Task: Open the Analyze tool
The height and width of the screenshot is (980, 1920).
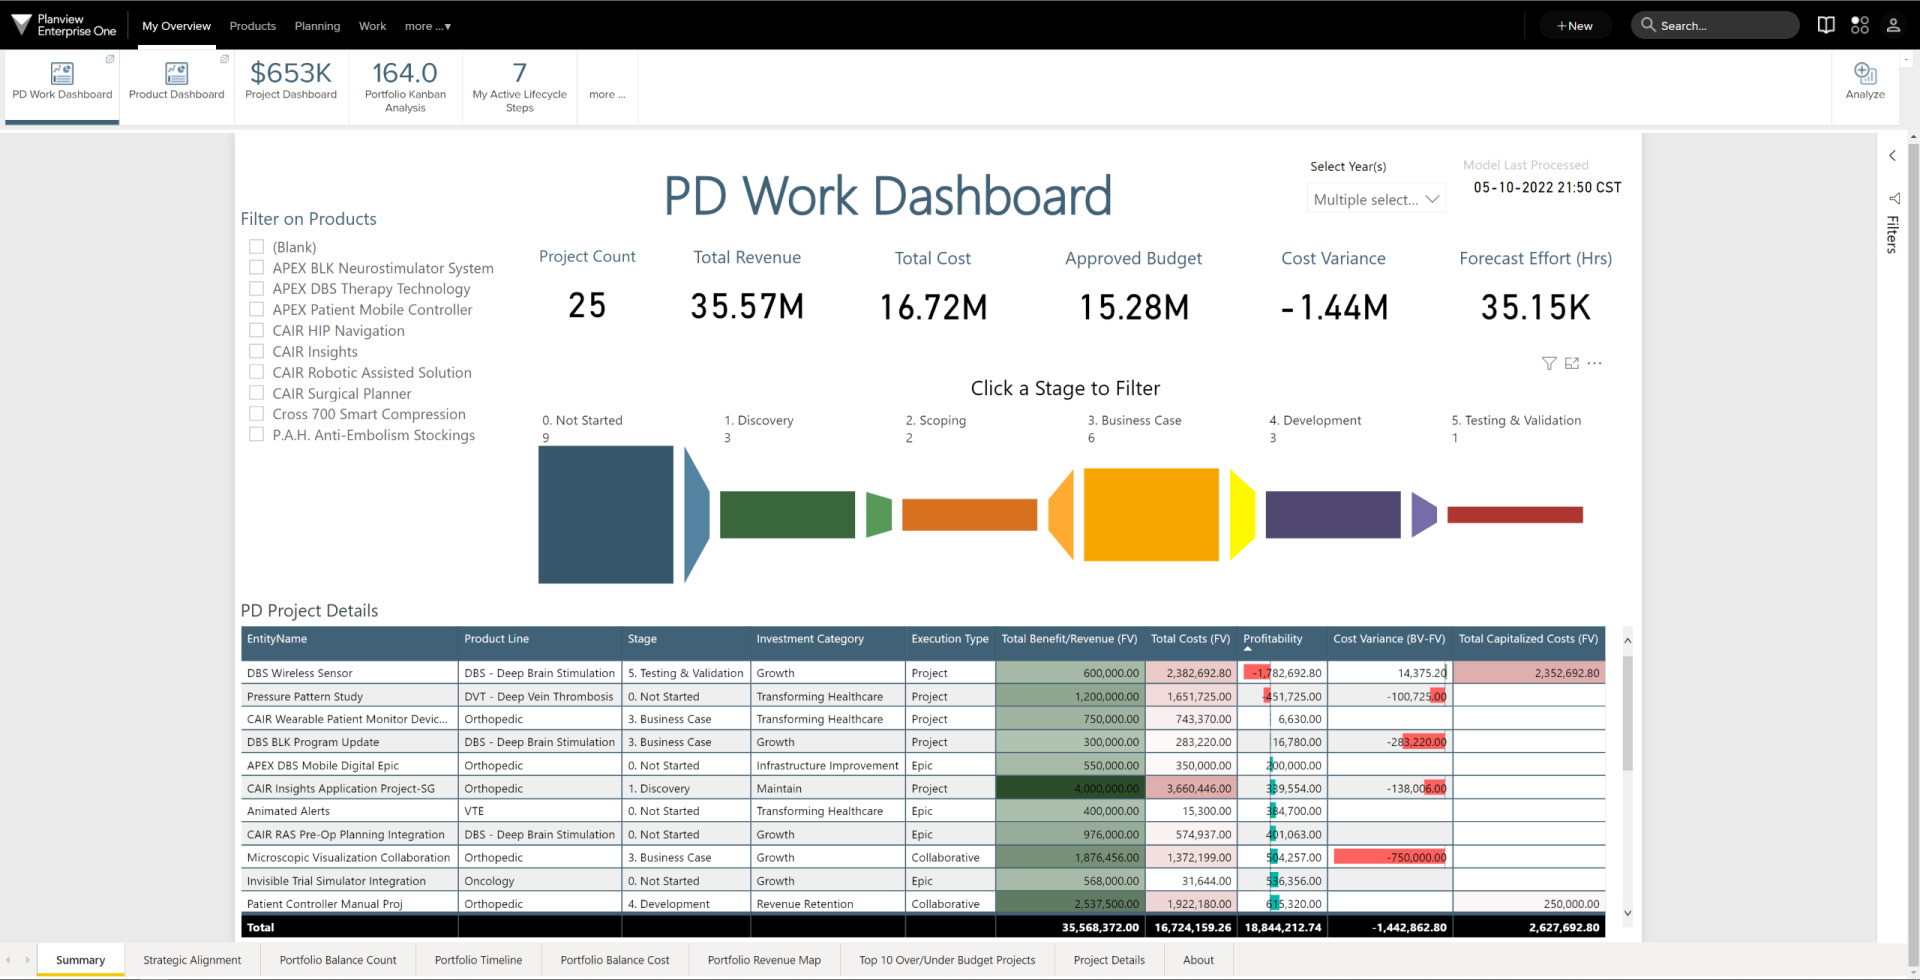Action: [1865, 81]
